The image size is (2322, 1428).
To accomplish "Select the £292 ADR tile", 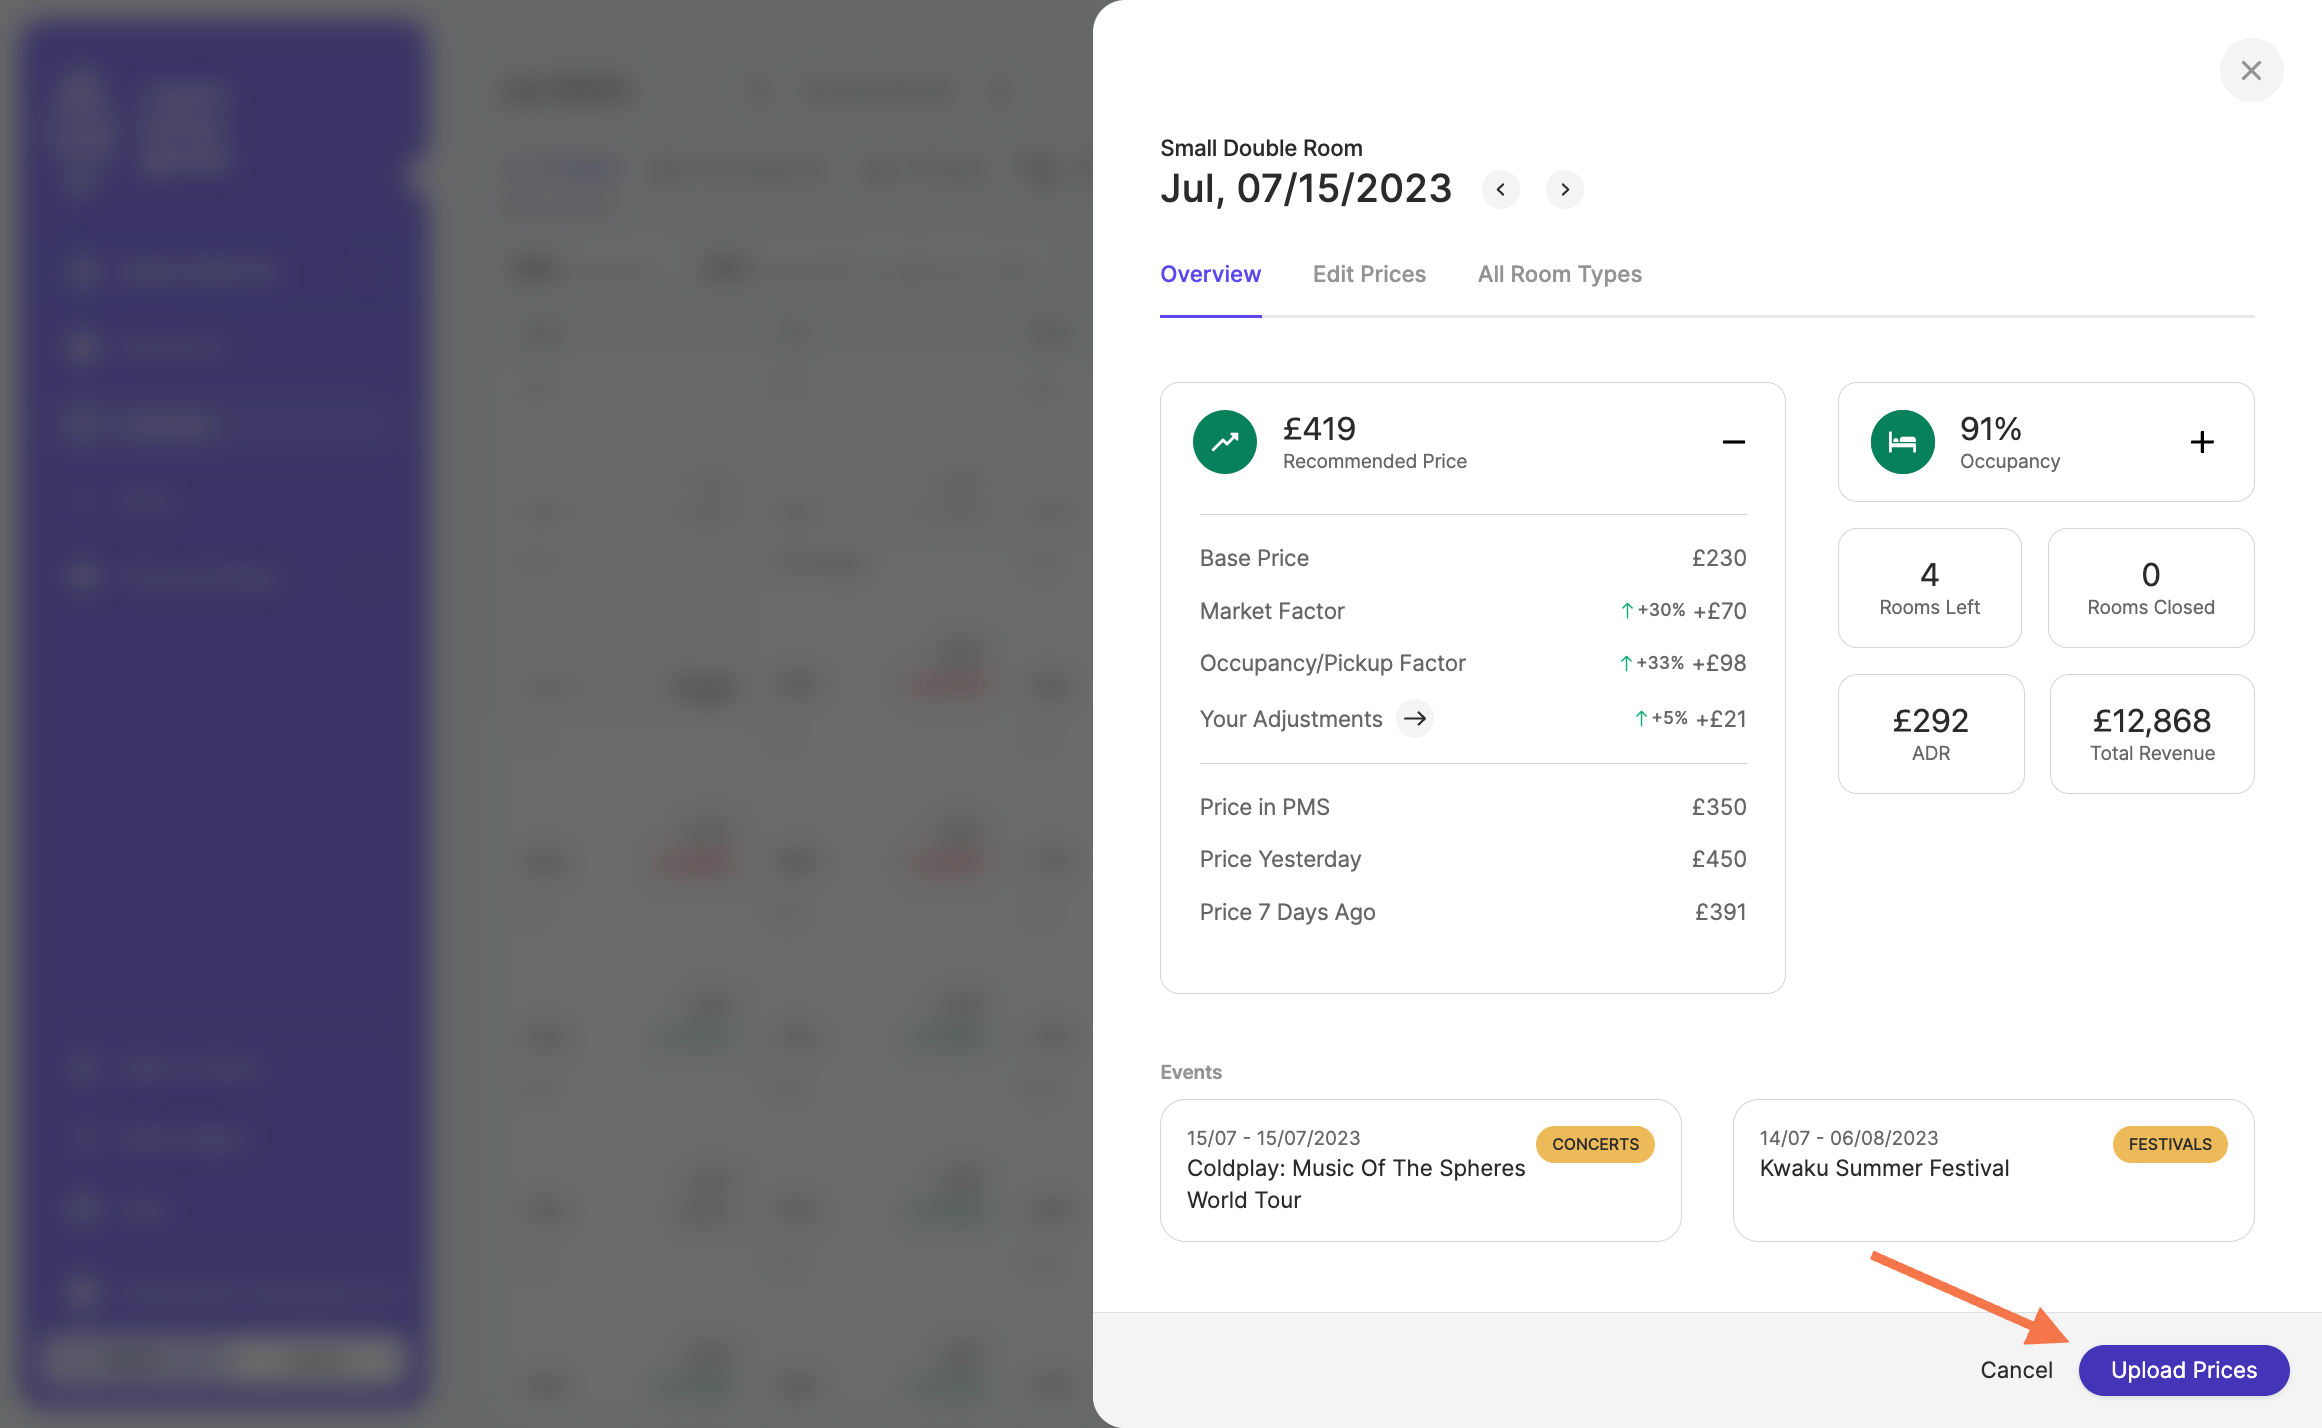I will tap(1931, 734).
